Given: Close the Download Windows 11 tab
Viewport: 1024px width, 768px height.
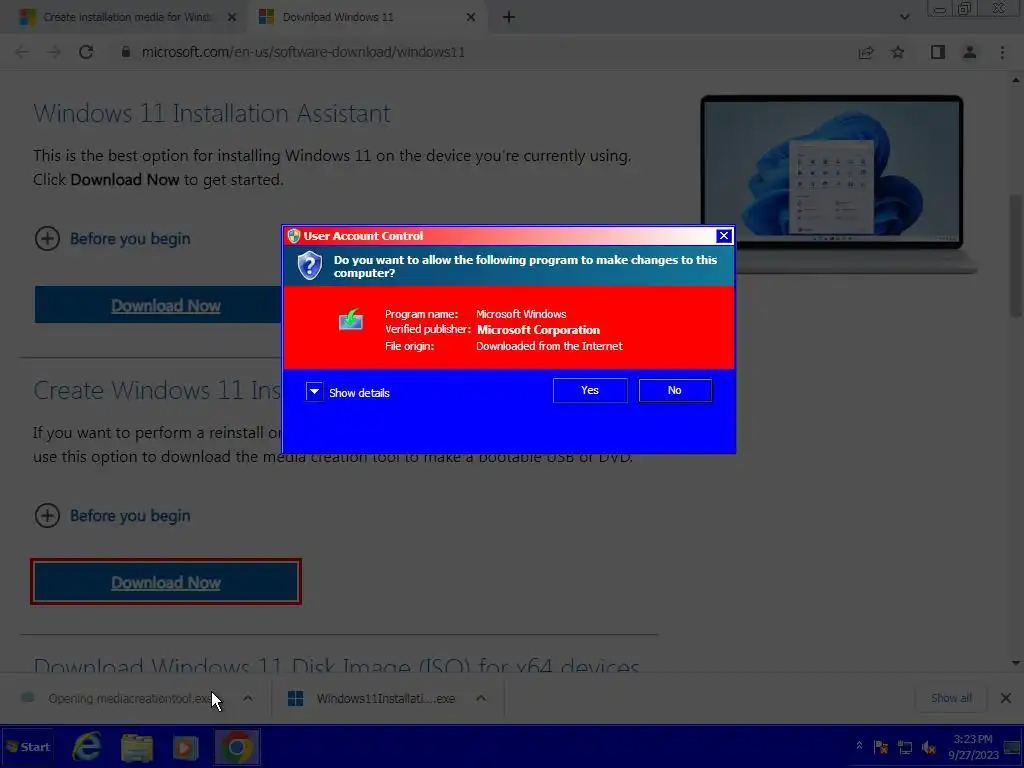Looking at the screenshot, I should (x=471, y=18).
